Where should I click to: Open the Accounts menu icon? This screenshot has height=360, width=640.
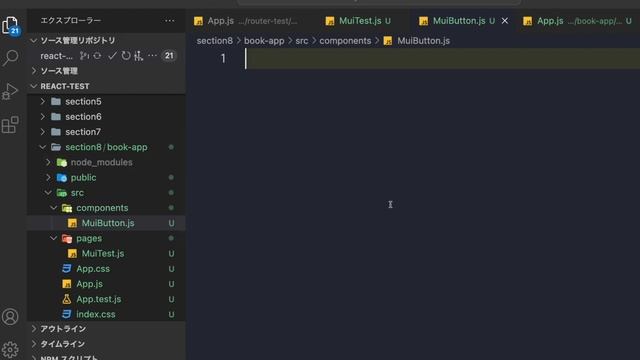pyautogui.click(x=10, y=317)
